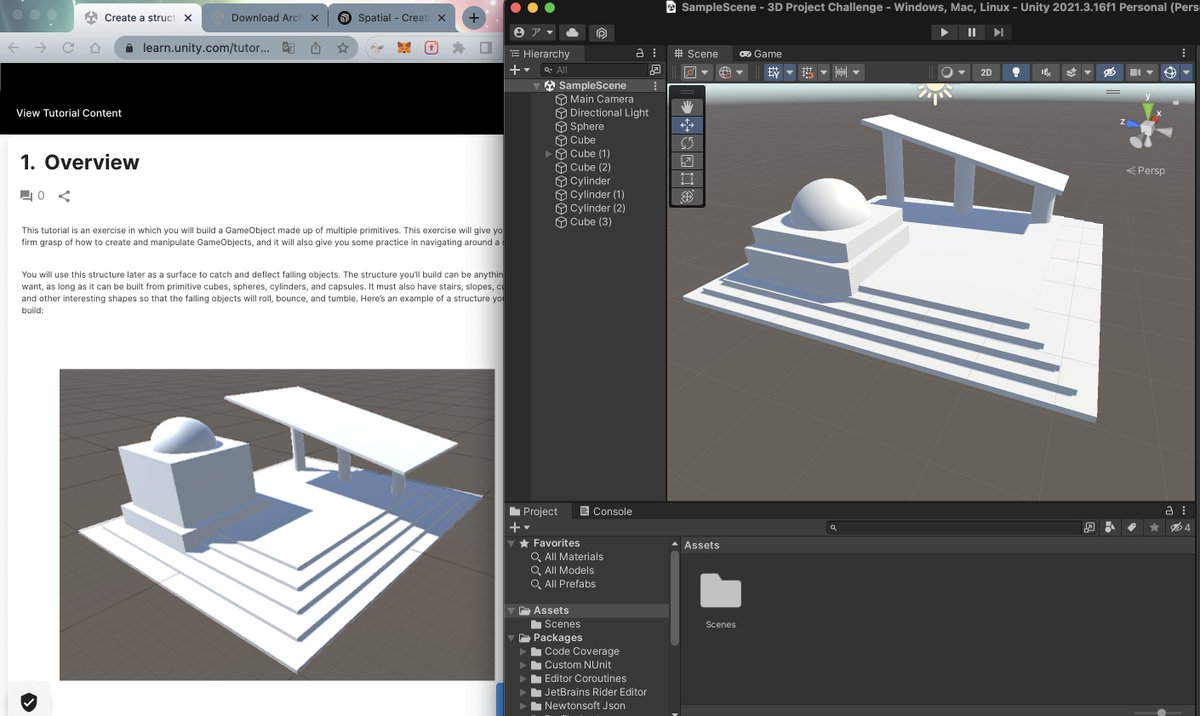Open tool handle position (pivot) dropdown

pyautogui.click(x=695, y=72)
